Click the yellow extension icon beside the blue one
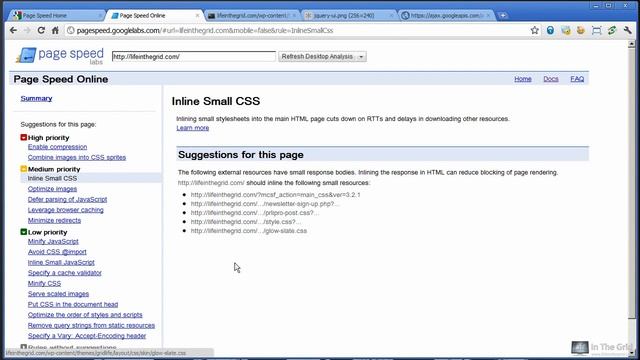Image resolution: width=640 pixels, height=360 pixels. pos(566,30)
